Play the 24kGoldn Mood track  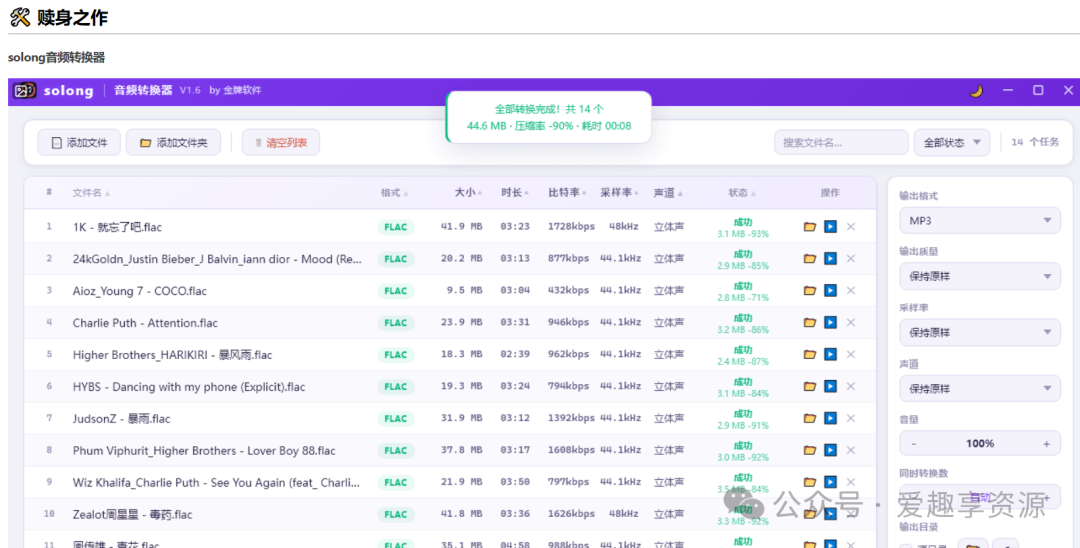click(831, 258)
